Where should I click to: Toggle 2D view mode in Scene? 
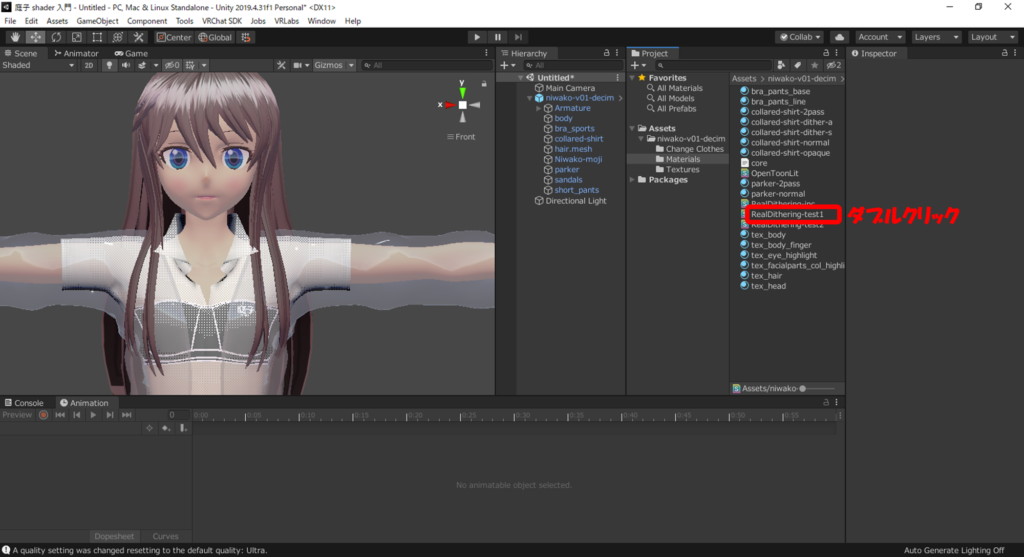click(x=88, y=65)
